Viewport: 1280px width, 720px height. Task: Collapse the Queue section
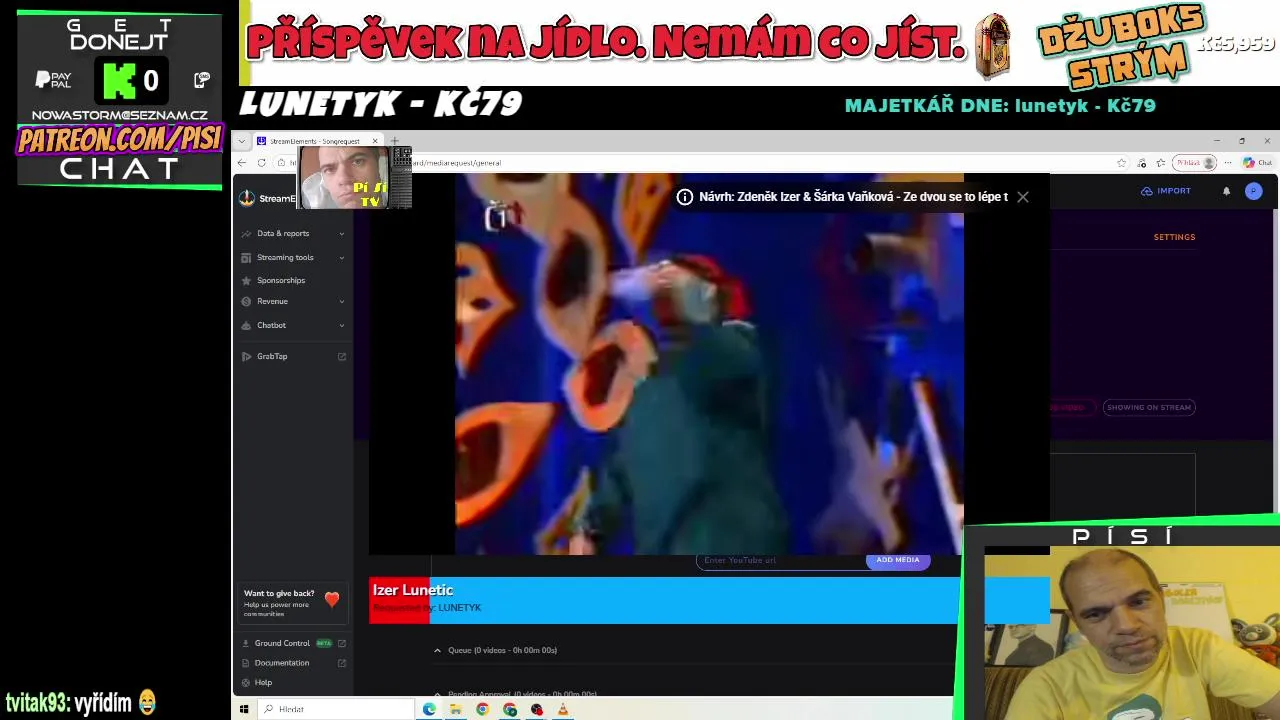point(437,651)
